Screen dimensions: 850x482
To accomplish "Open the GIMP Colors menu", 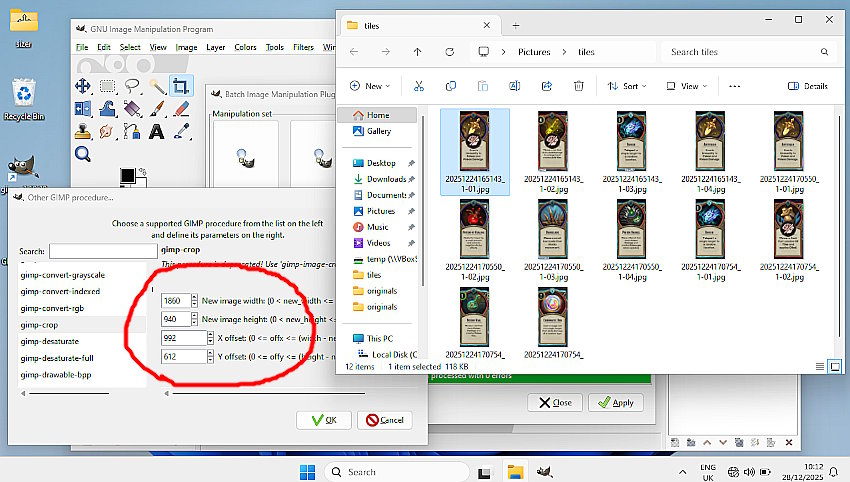I will [245, 47].
